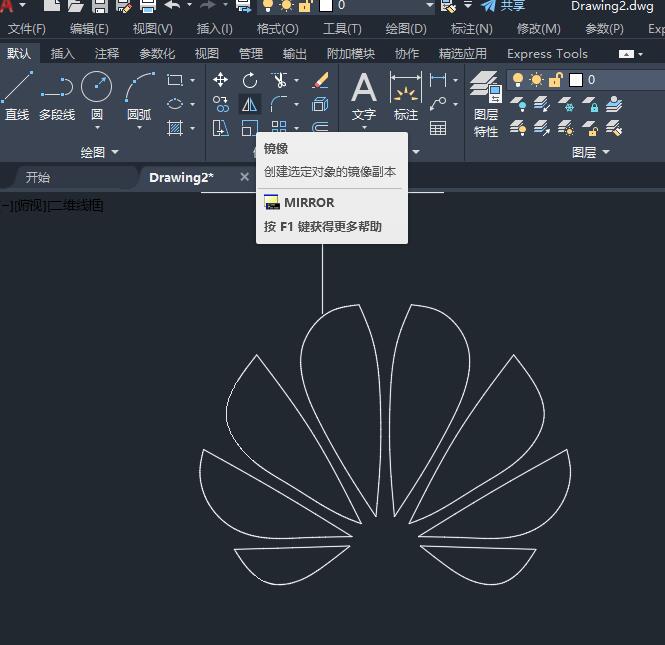Click the Make Current layer icon

pyautogui.click(x=614, y=104)
